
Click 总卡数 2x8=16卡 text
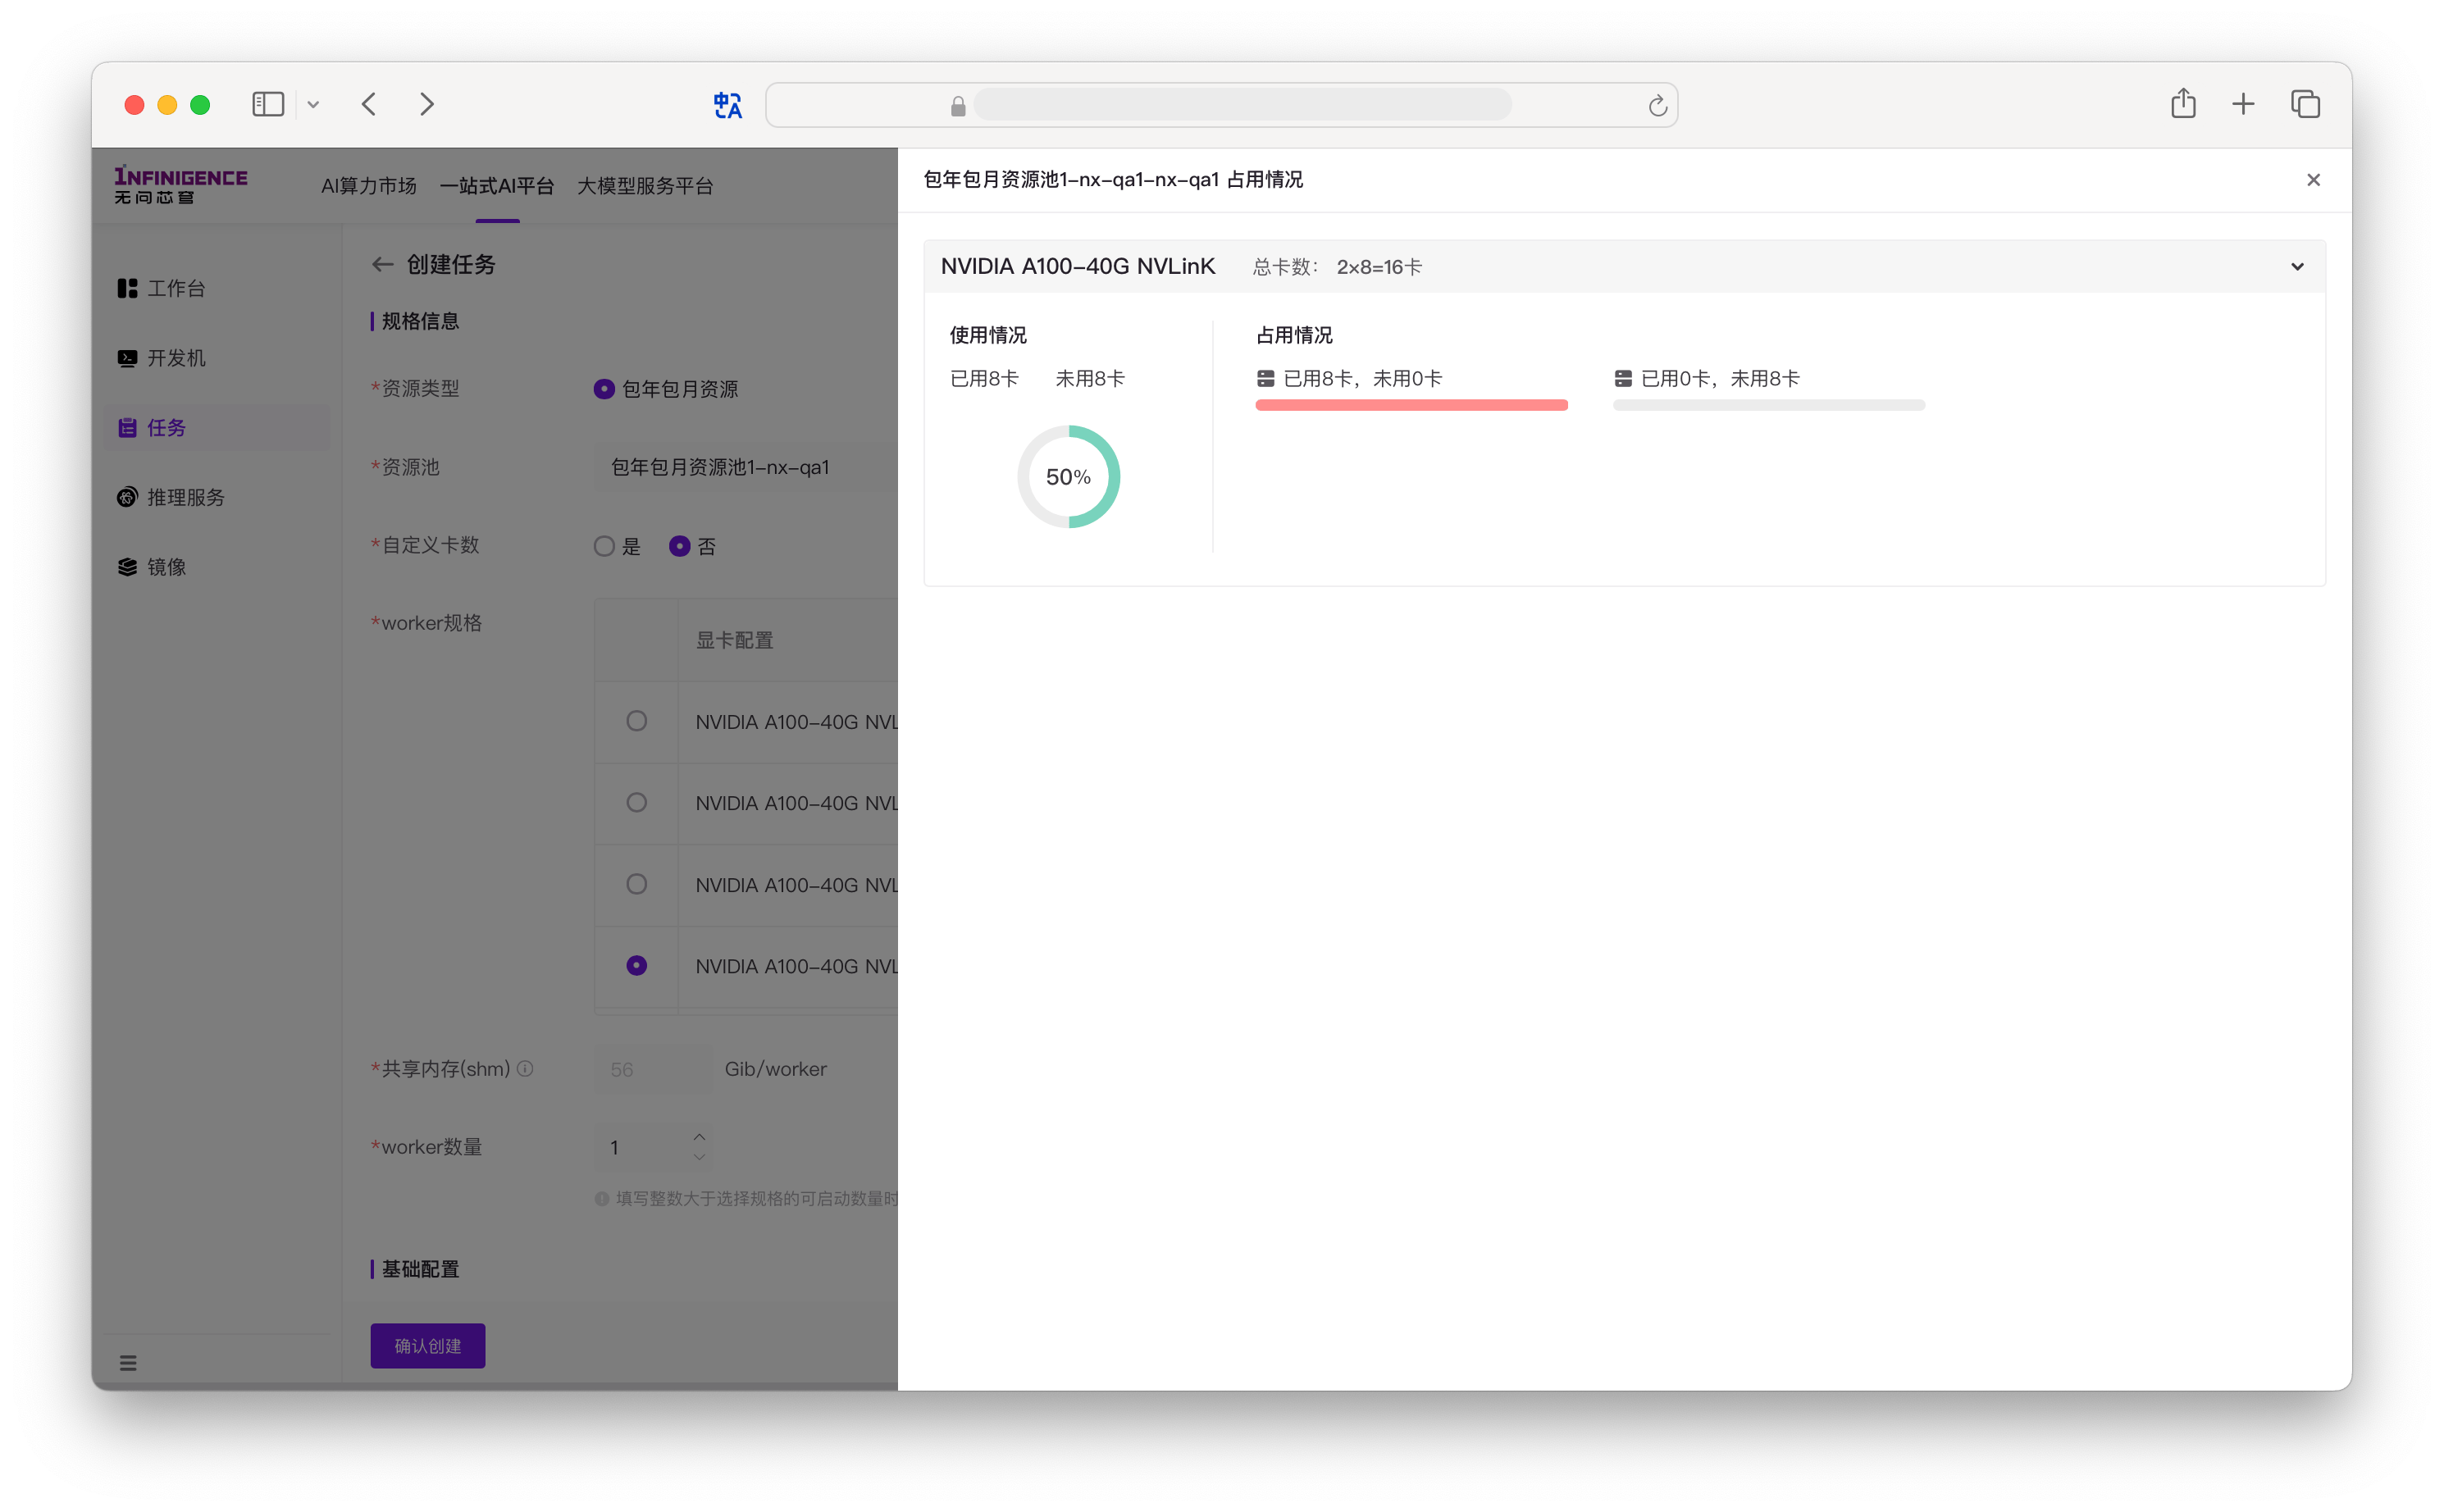pyautogui.click(x=1337, y=267)
